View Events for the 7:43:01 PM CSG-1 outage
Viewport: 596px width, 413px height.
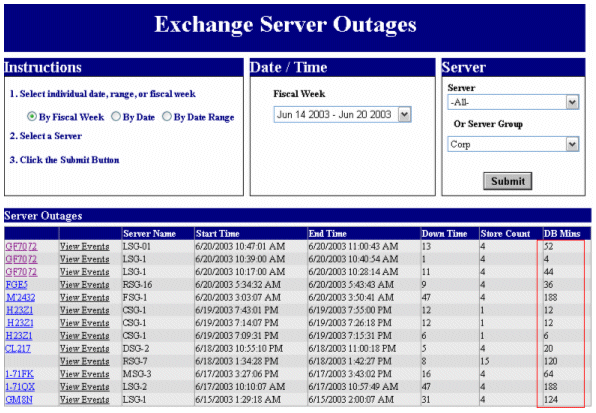click(84, 310)
